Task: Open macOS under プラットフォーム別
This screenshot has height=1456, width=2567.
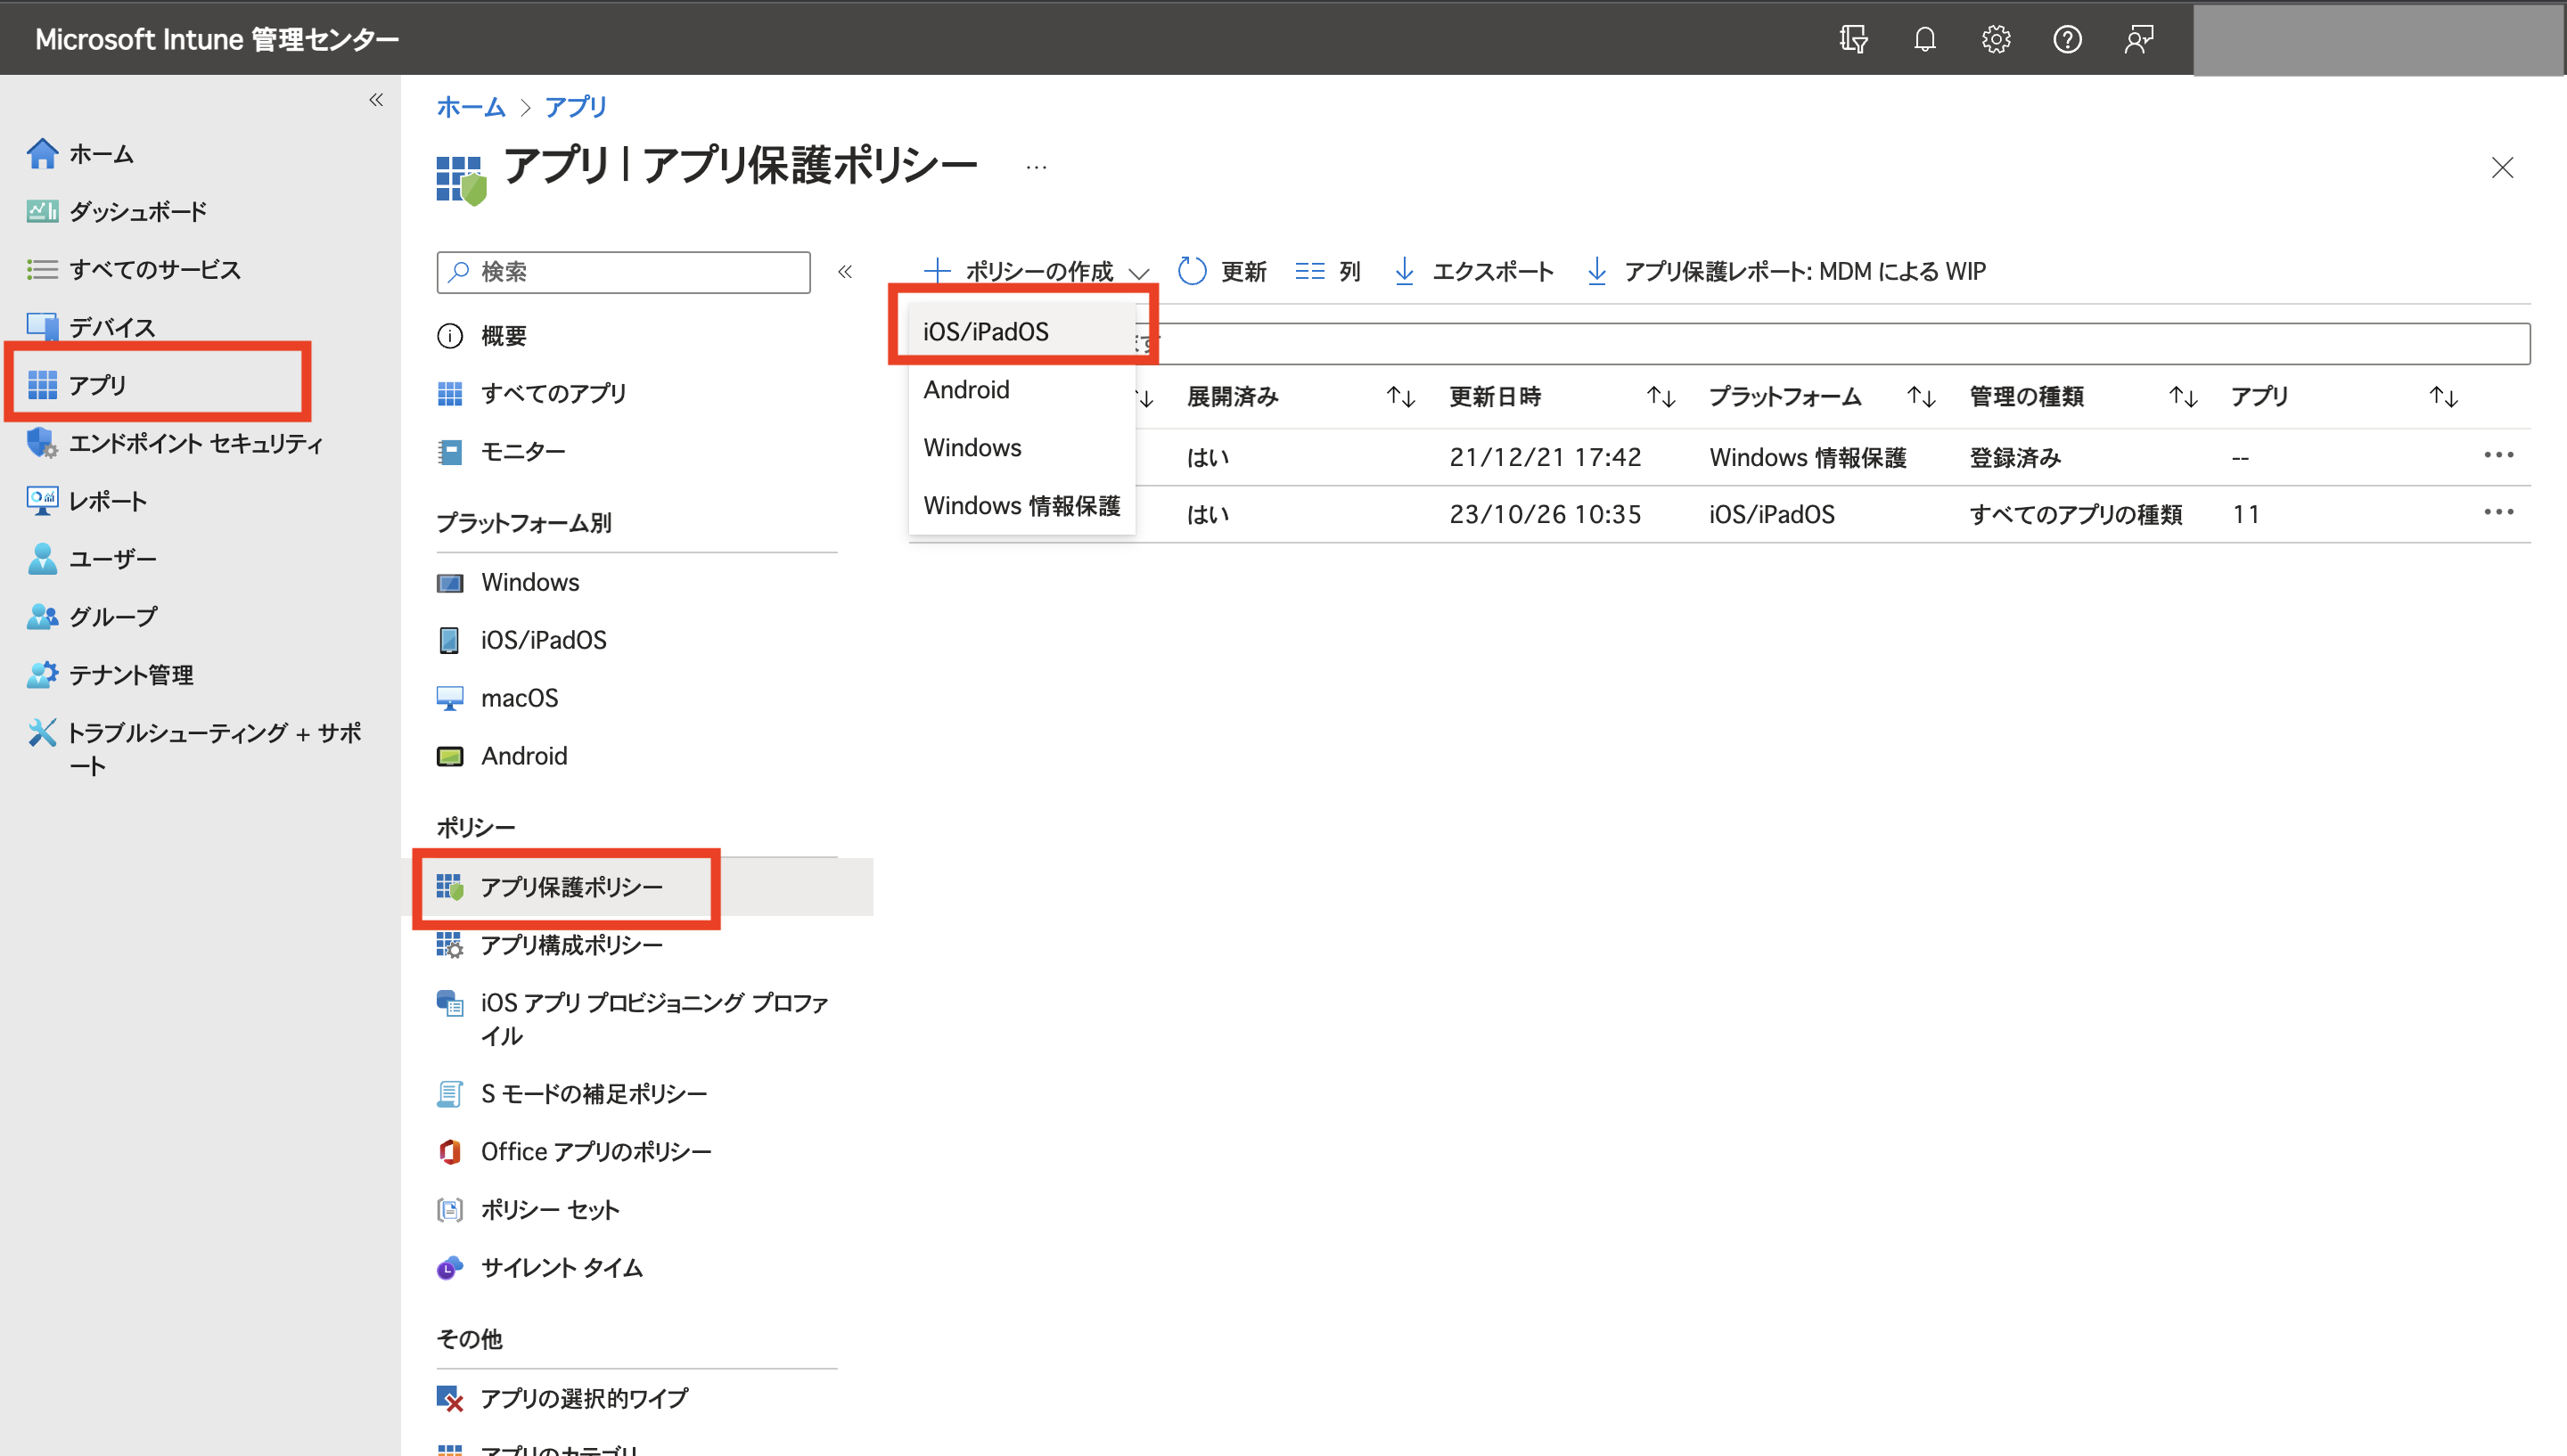Action: tap(497, 698)
